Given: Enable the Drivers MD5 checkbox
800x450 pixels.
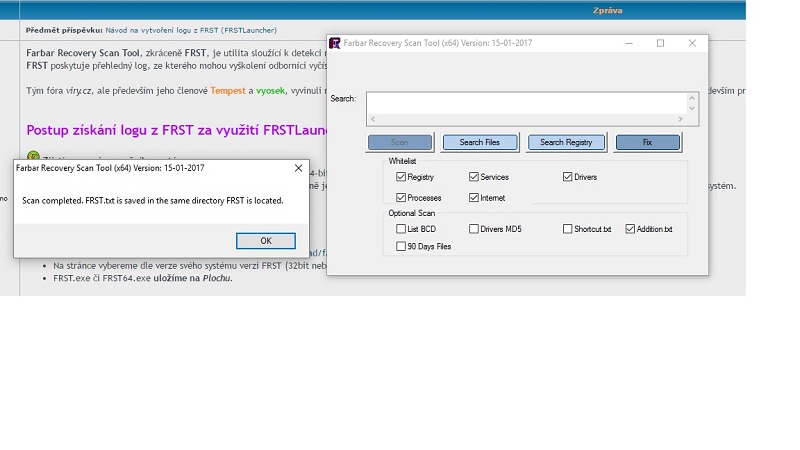Looking at the screenshot, I should point(474,229).
